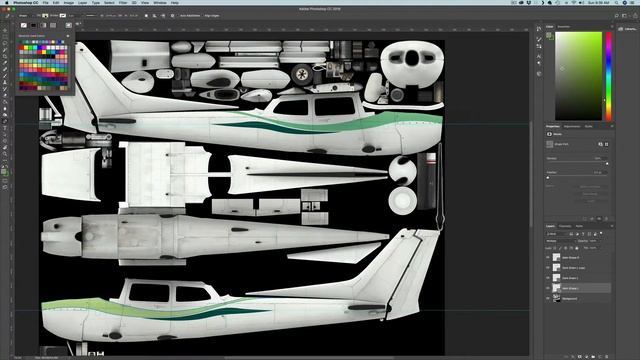Click the Fill color swatch in options bar

45,16
